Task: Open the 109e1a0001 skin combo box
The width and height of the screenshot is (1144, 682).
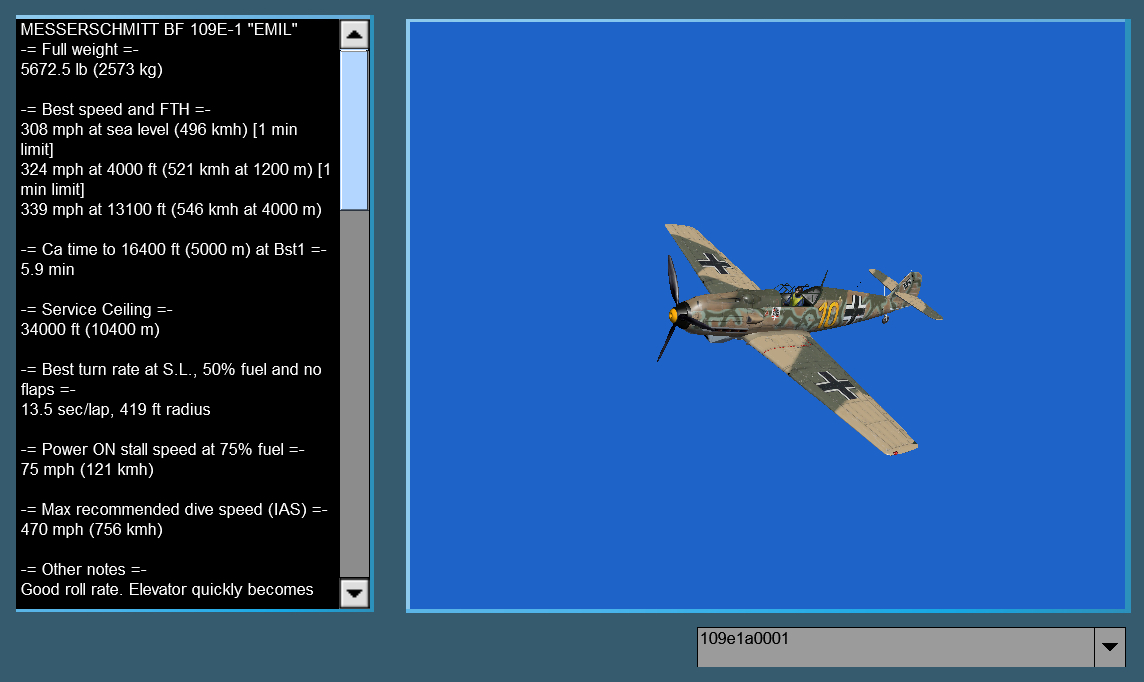Action: tap(895, 647)
